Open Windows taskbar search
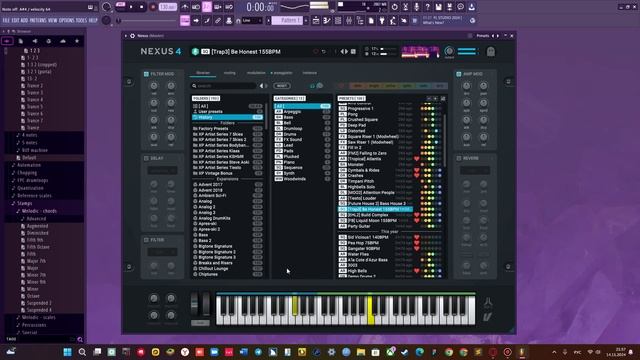 (82, 352)
